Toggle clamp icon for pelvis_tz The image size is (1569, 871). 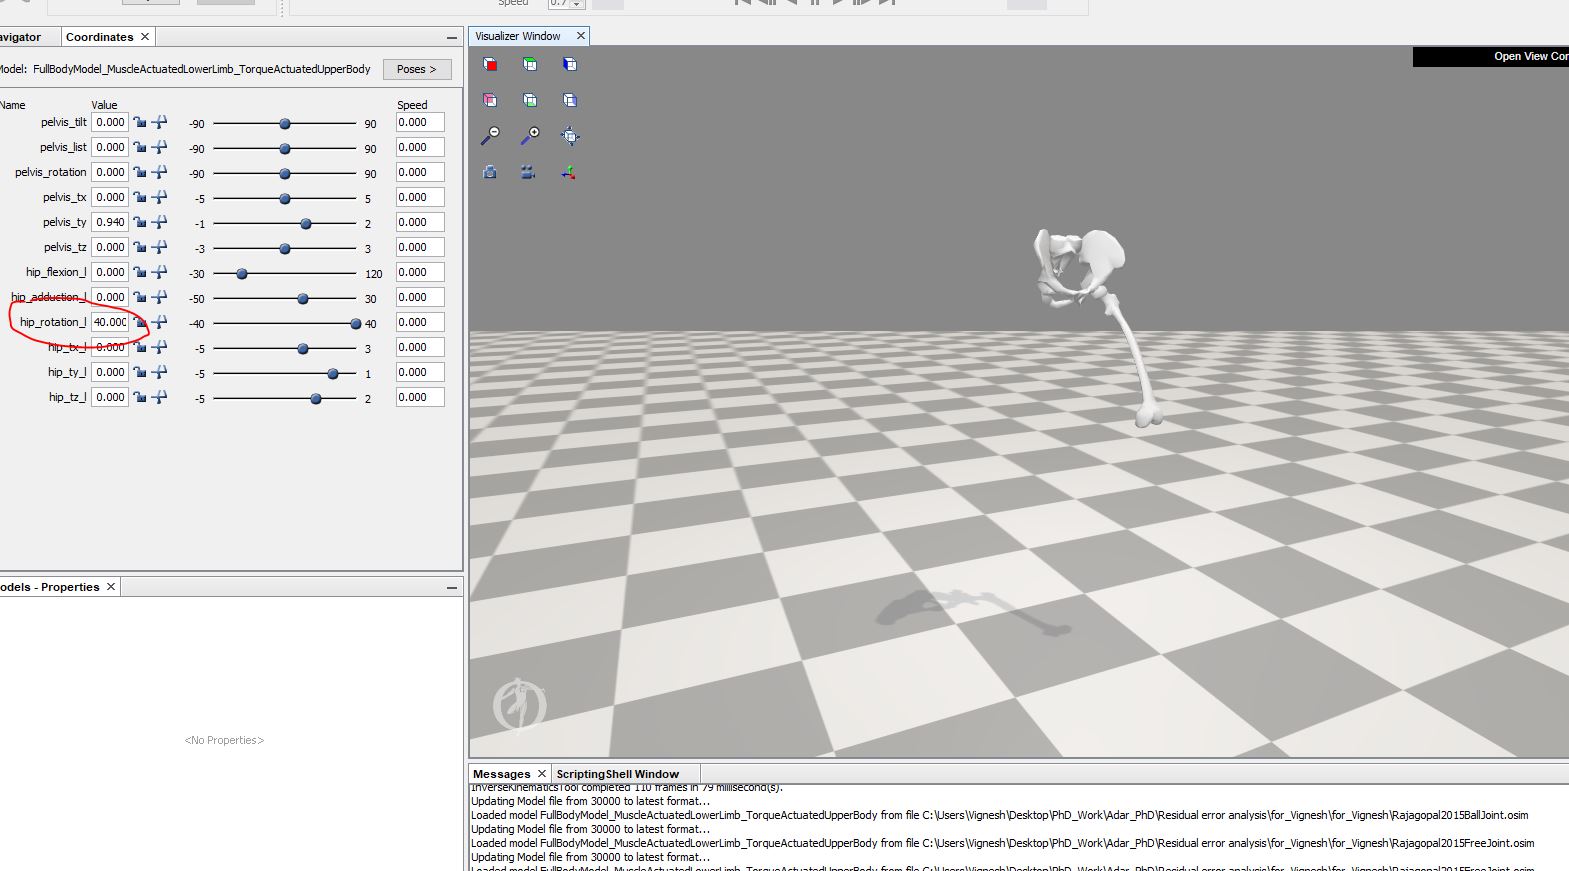159,247
